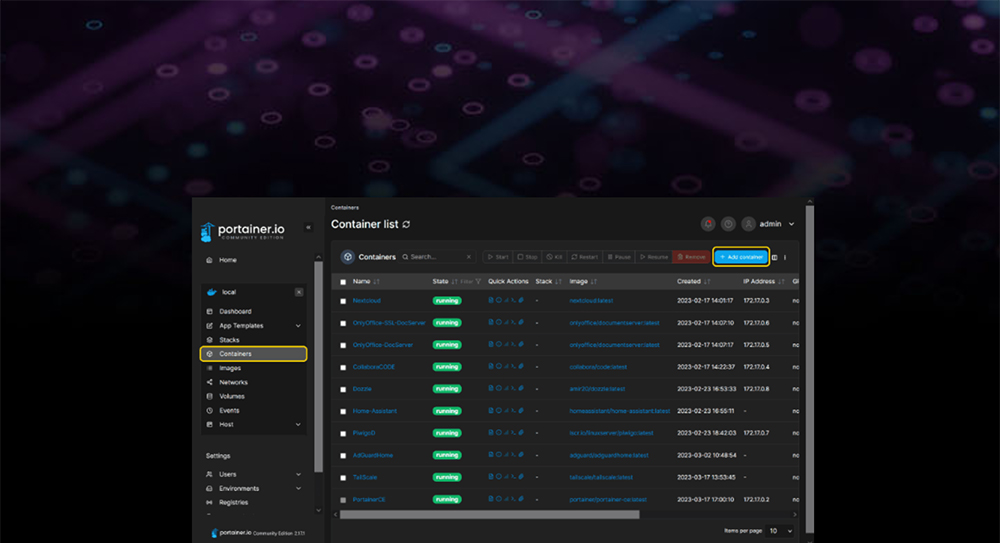Image resolution: width=1000 pixels, height=543 pixels.
Task: Open Events in the sidebar
Action: point(229,411)
